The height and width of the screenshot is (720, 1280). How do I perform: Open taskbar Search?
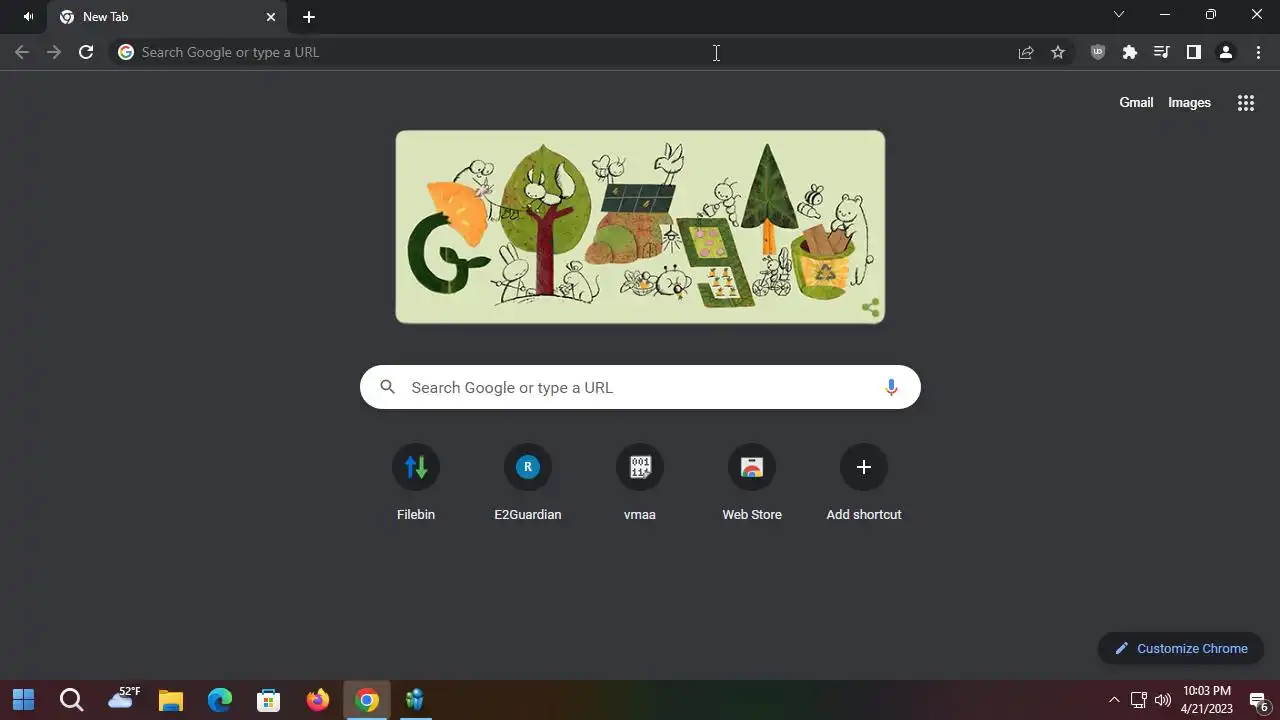click(x=72, y=699)
